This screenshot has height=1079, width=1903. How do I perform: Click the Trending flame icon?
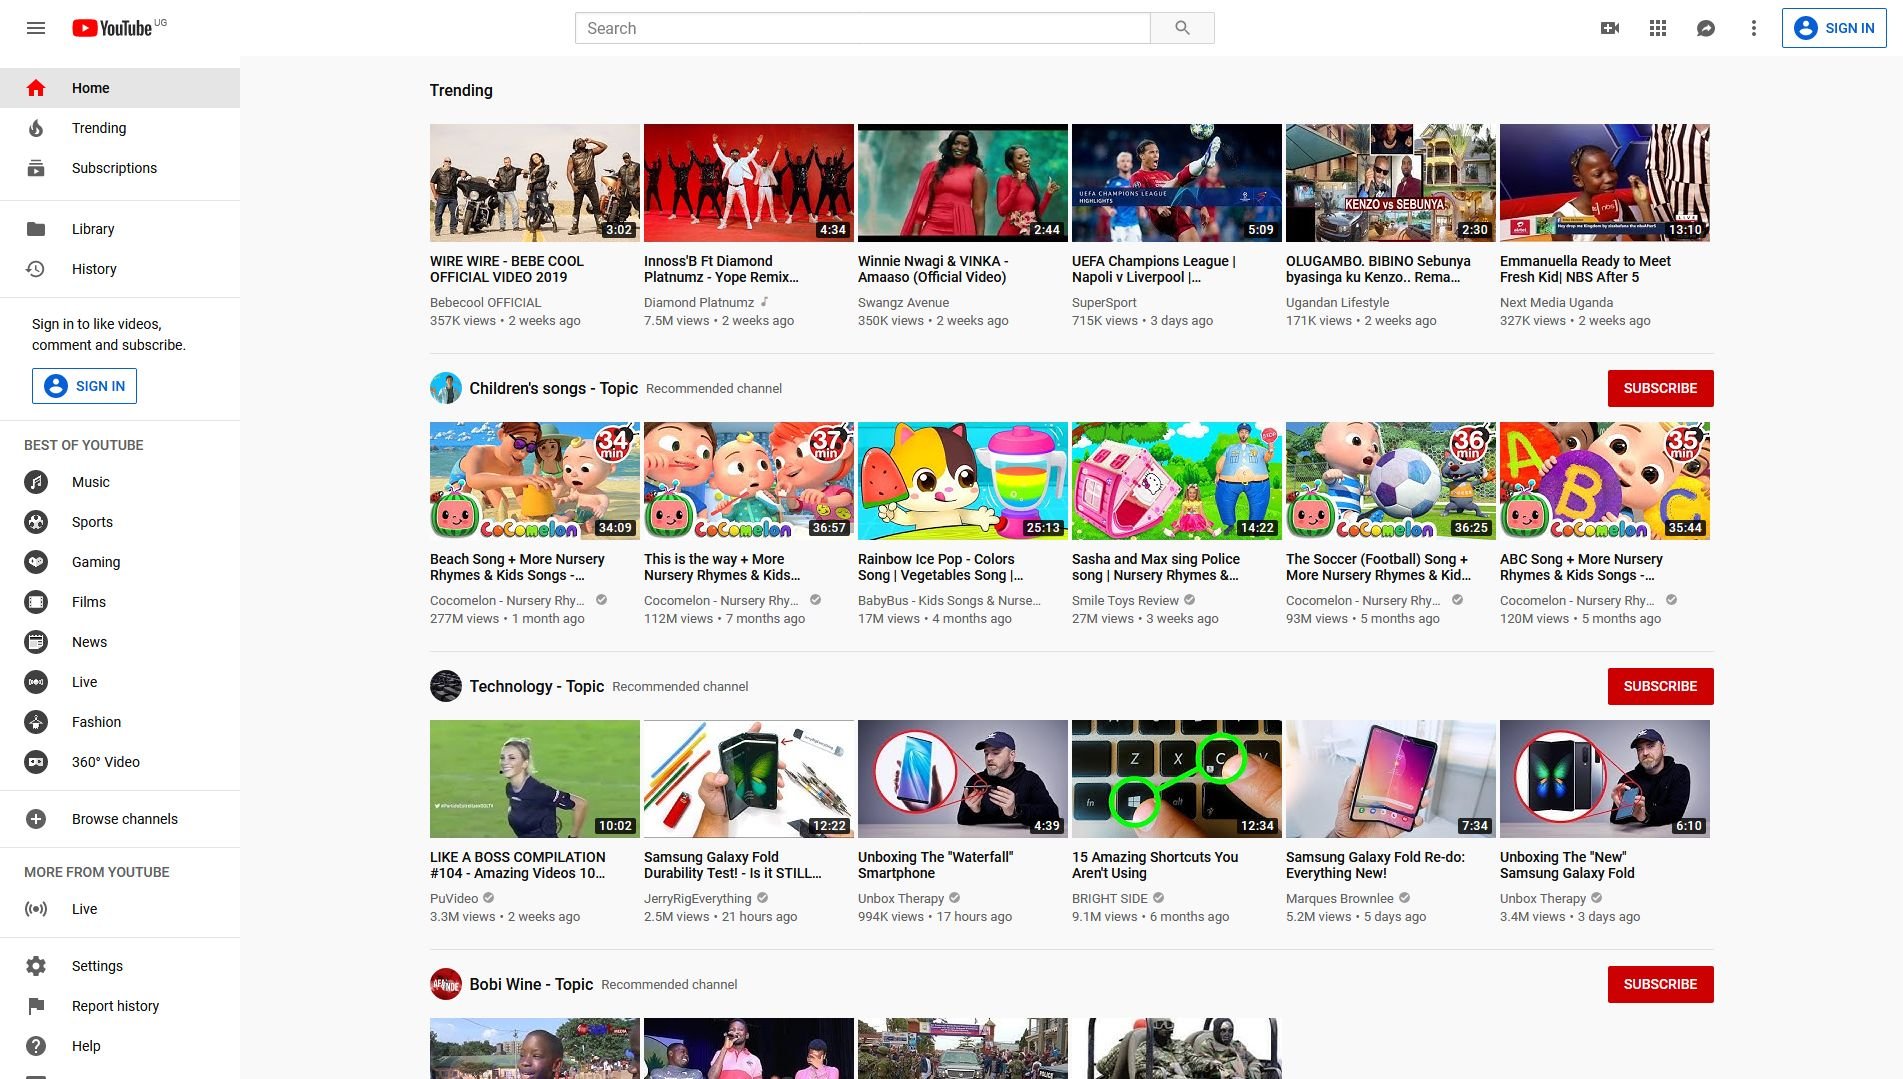tap(36, 128)
